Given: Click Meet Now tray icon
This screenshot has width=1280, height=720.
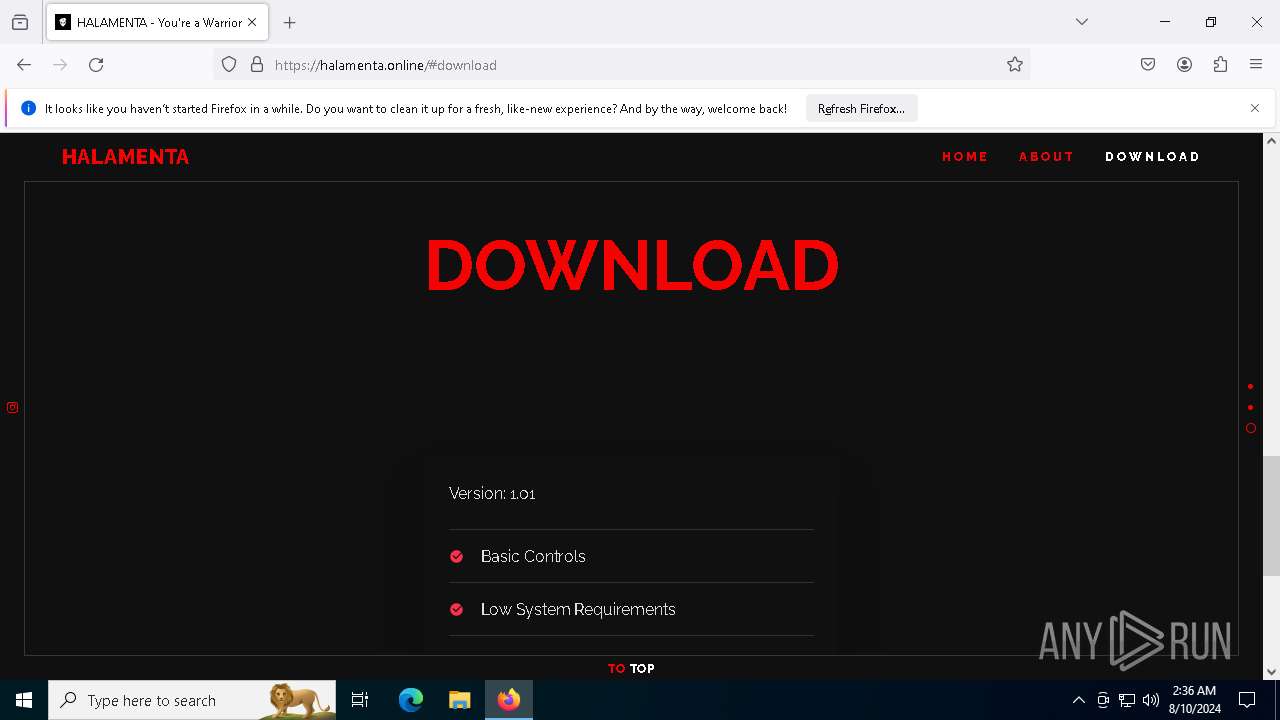Looking at the screenshot, I should pos(1103,700).
